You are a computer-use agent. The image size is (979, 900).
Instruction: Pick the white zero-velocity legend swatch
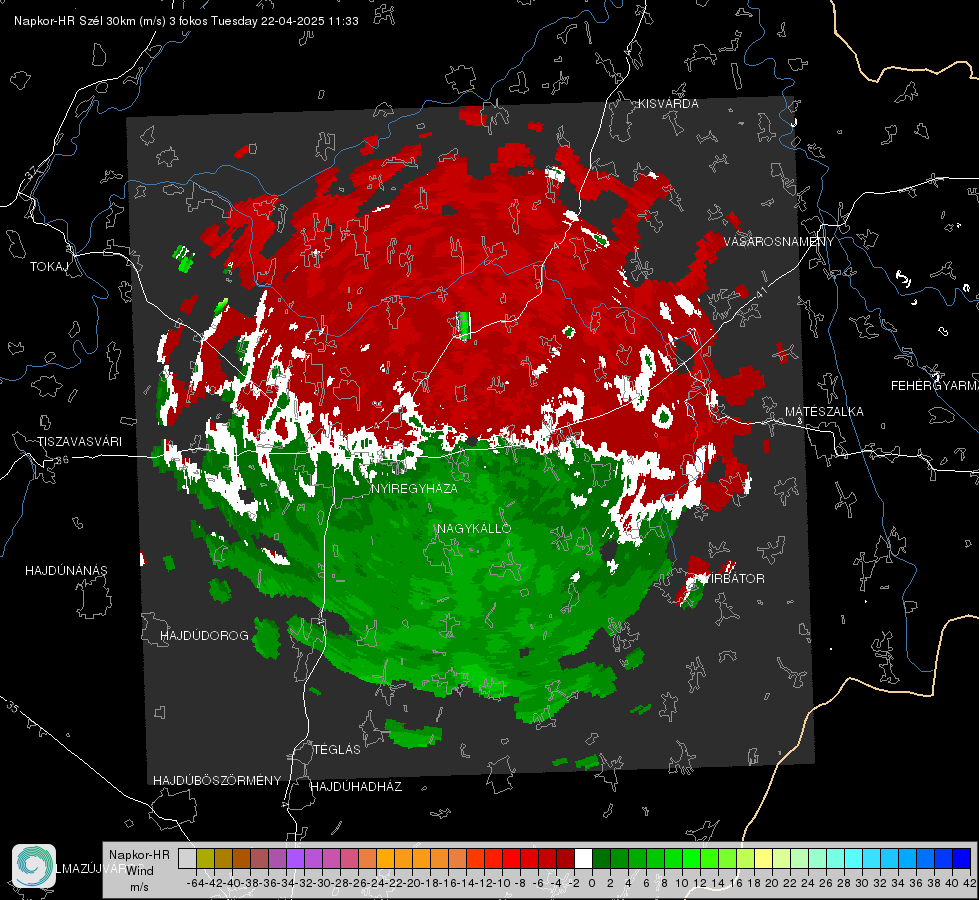pos(583,858)
